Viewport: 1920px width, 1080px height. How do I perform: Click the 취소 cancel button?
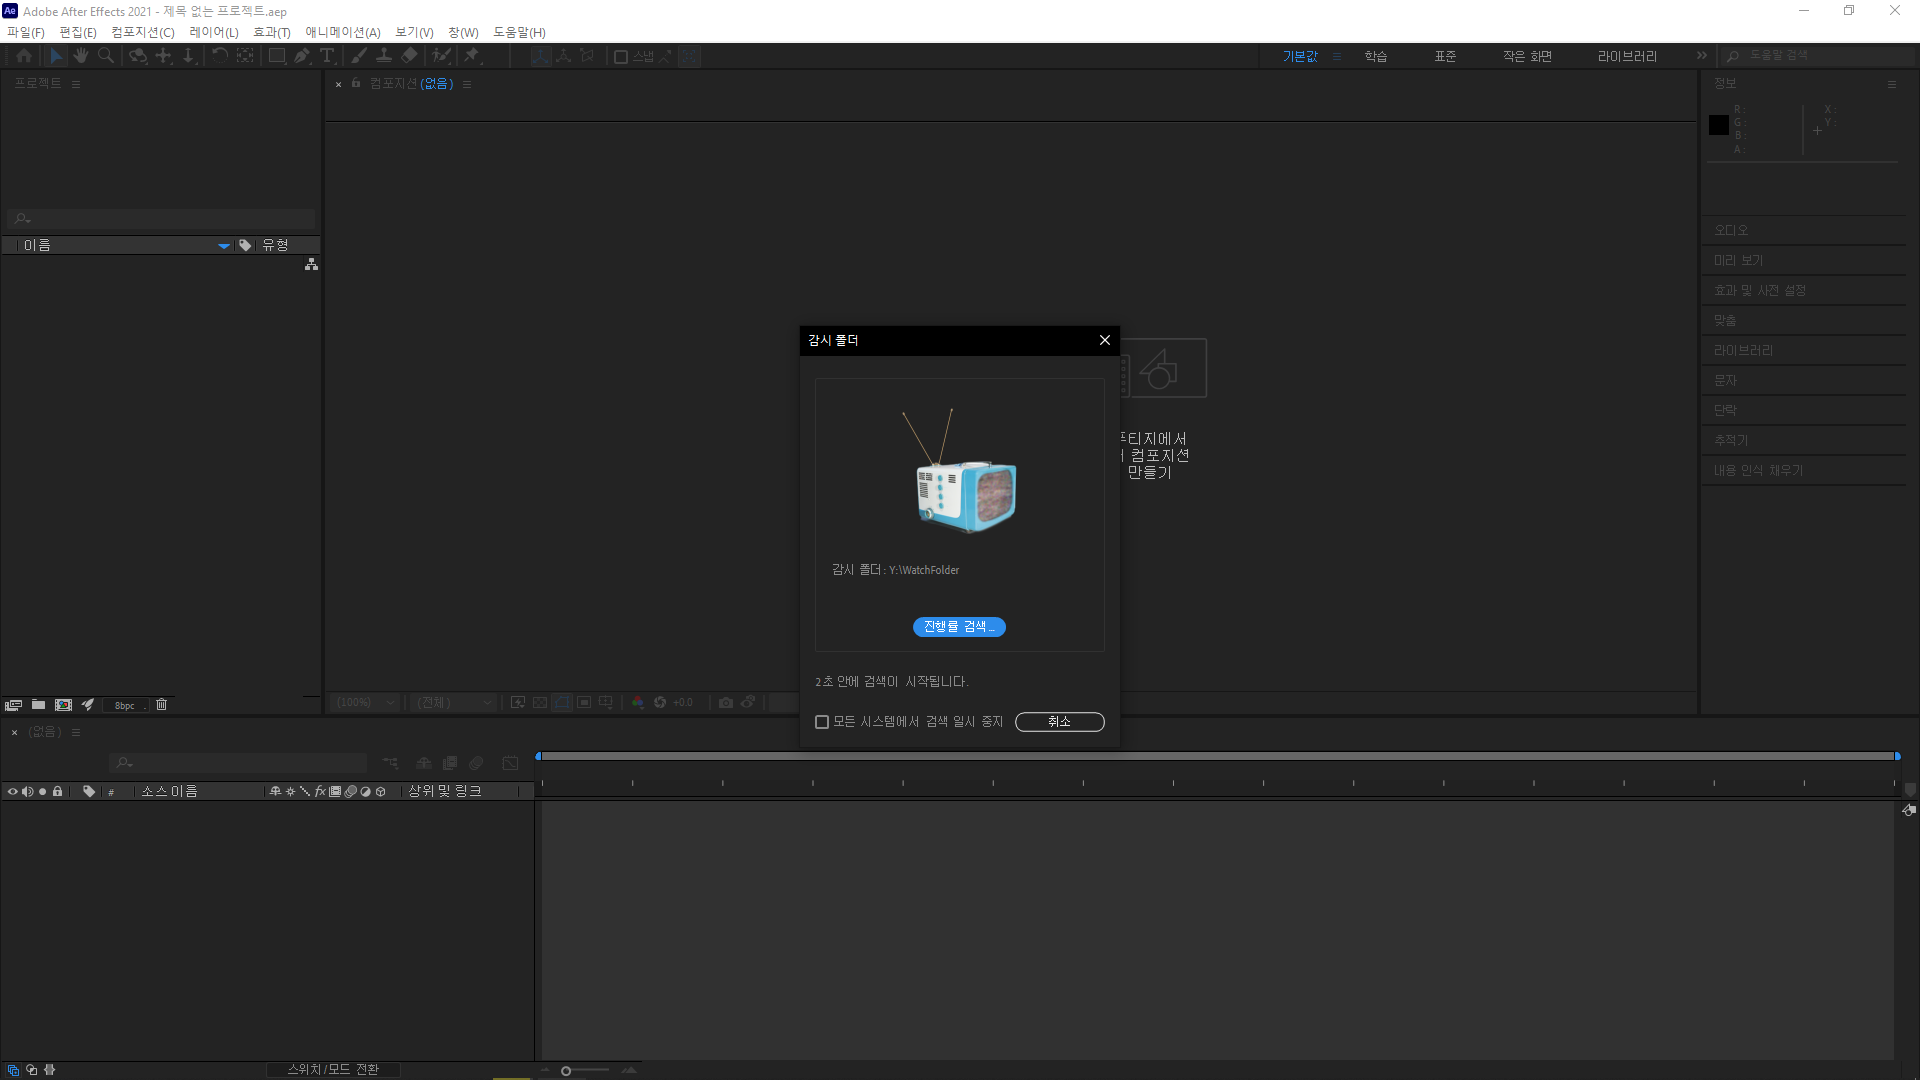1059,722
